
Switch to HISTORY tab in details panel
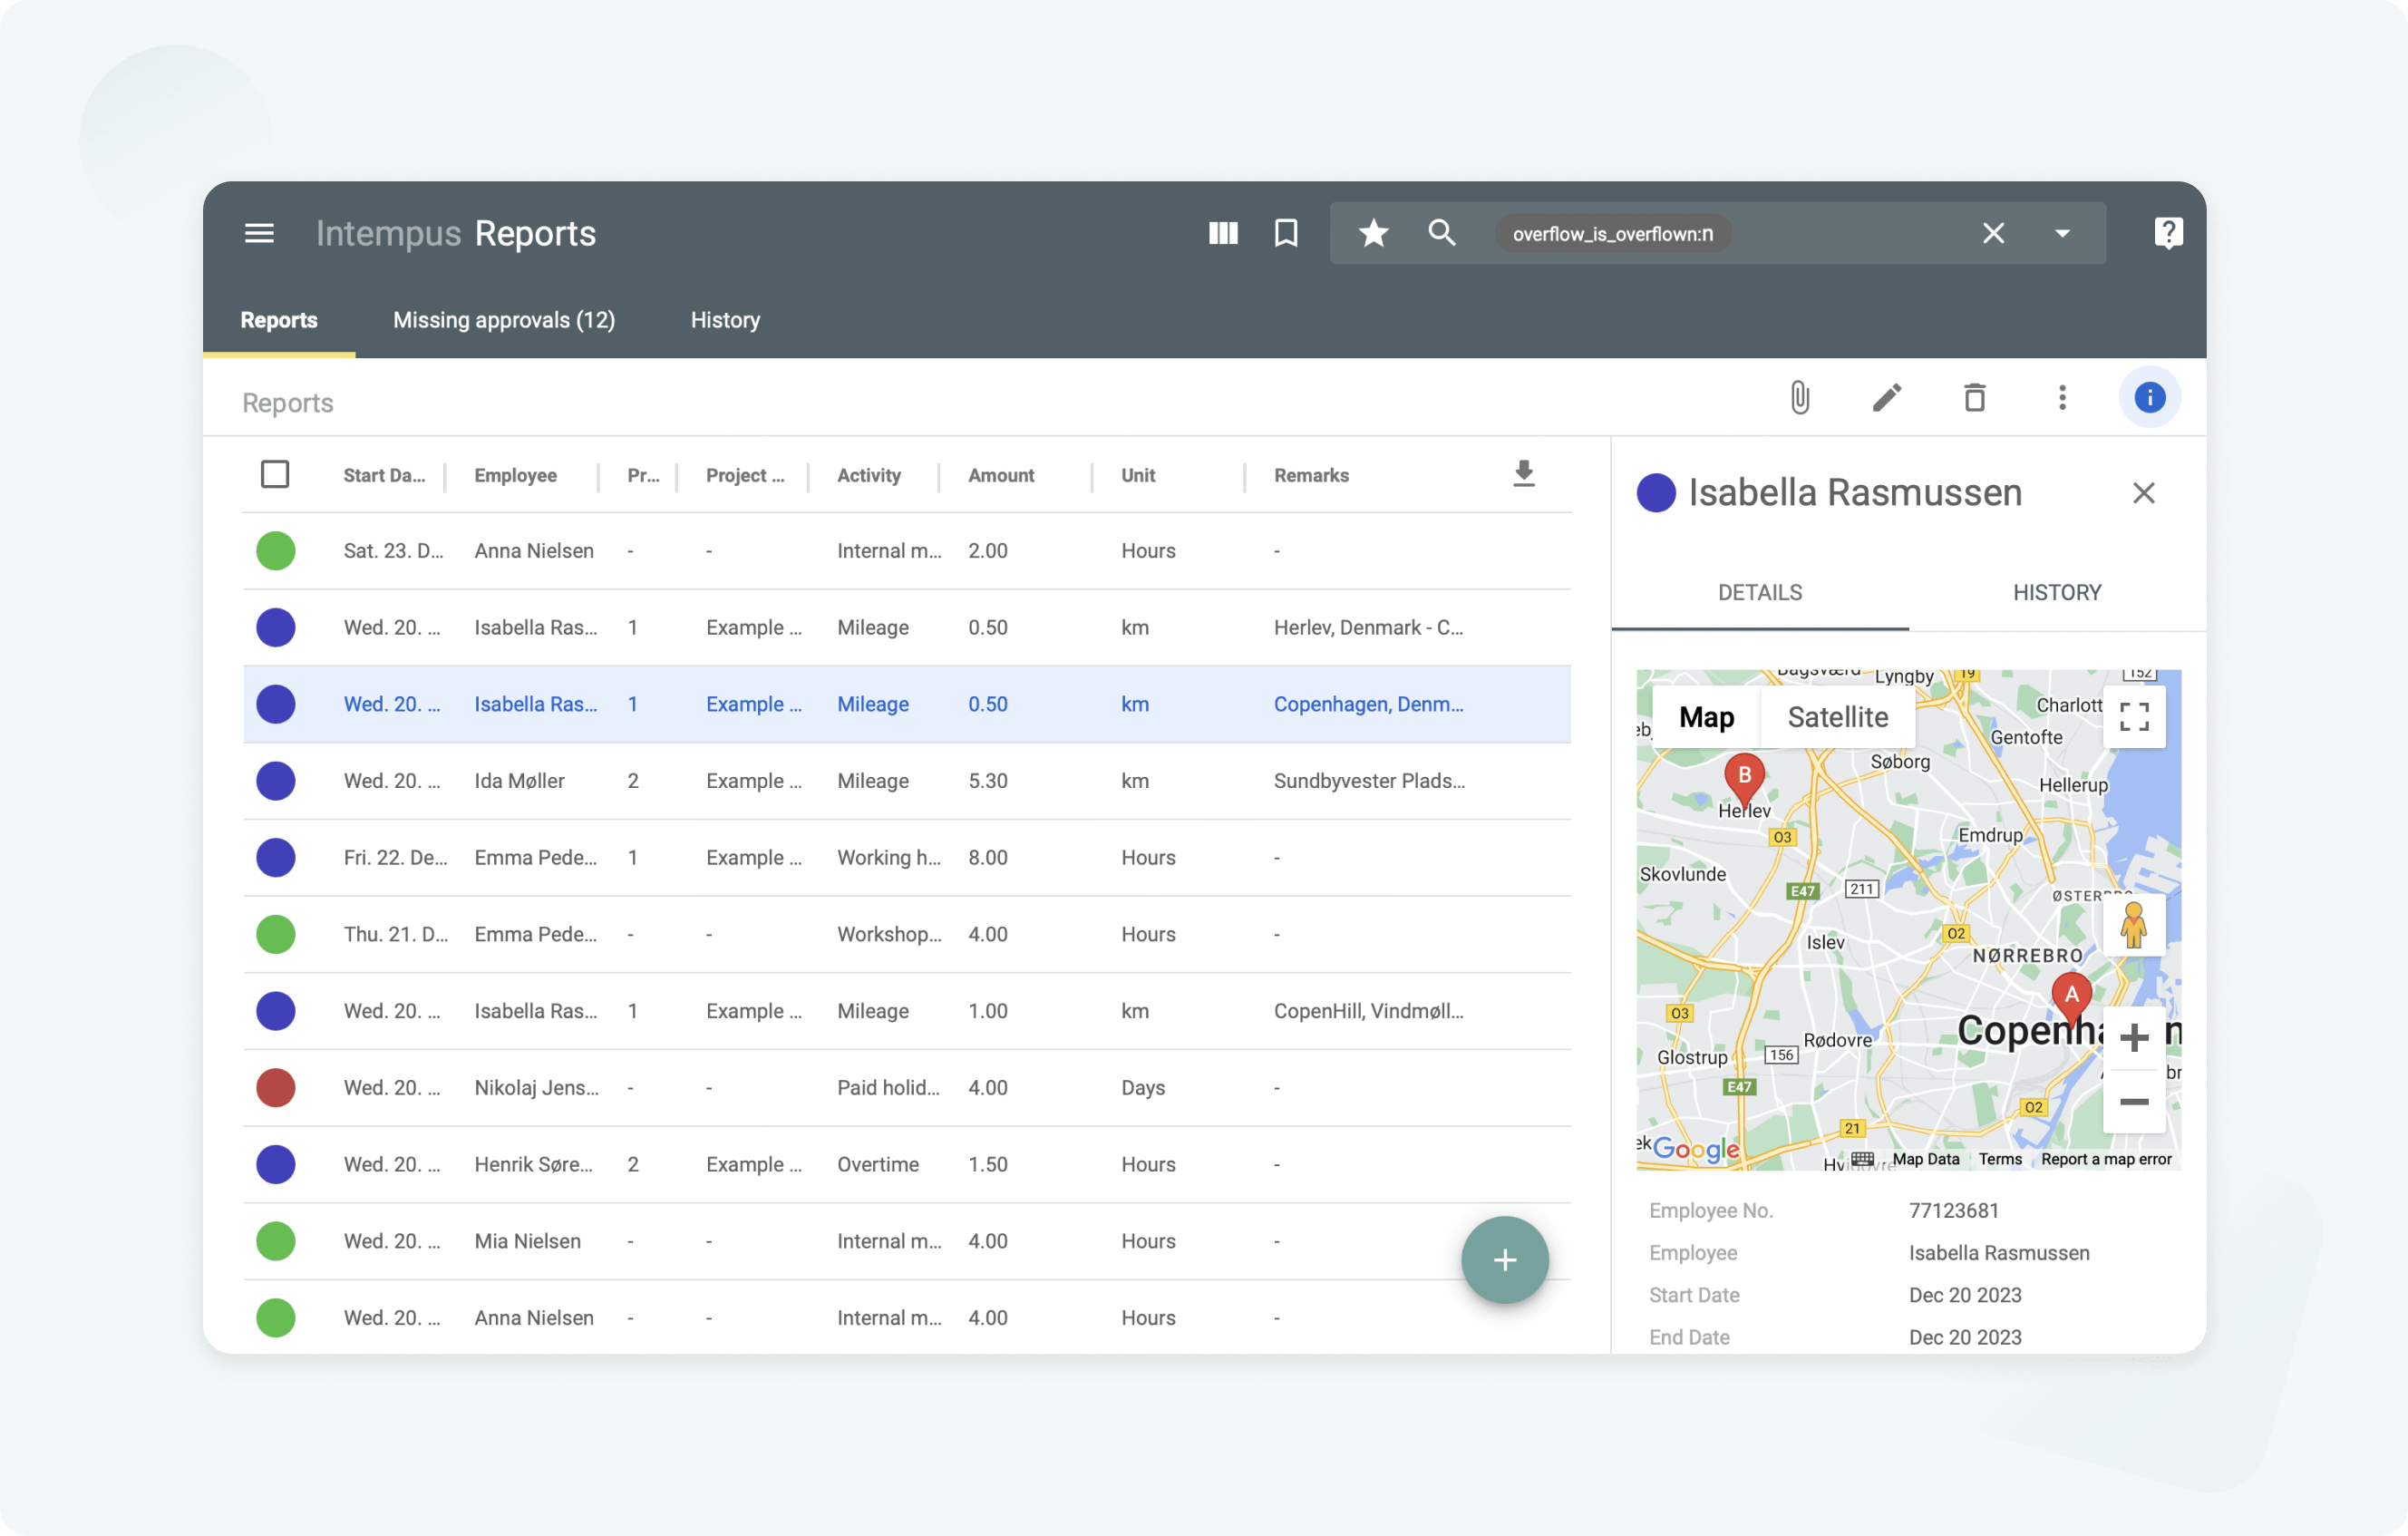(x=2056, y=592)
